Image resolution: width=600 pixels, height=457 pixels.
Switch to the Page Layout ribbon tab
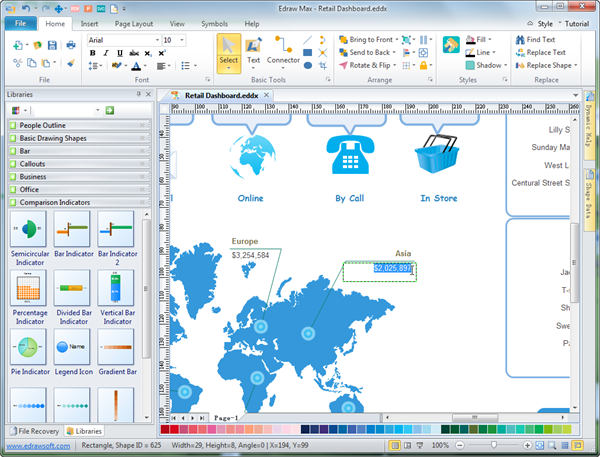pos(135,22)
